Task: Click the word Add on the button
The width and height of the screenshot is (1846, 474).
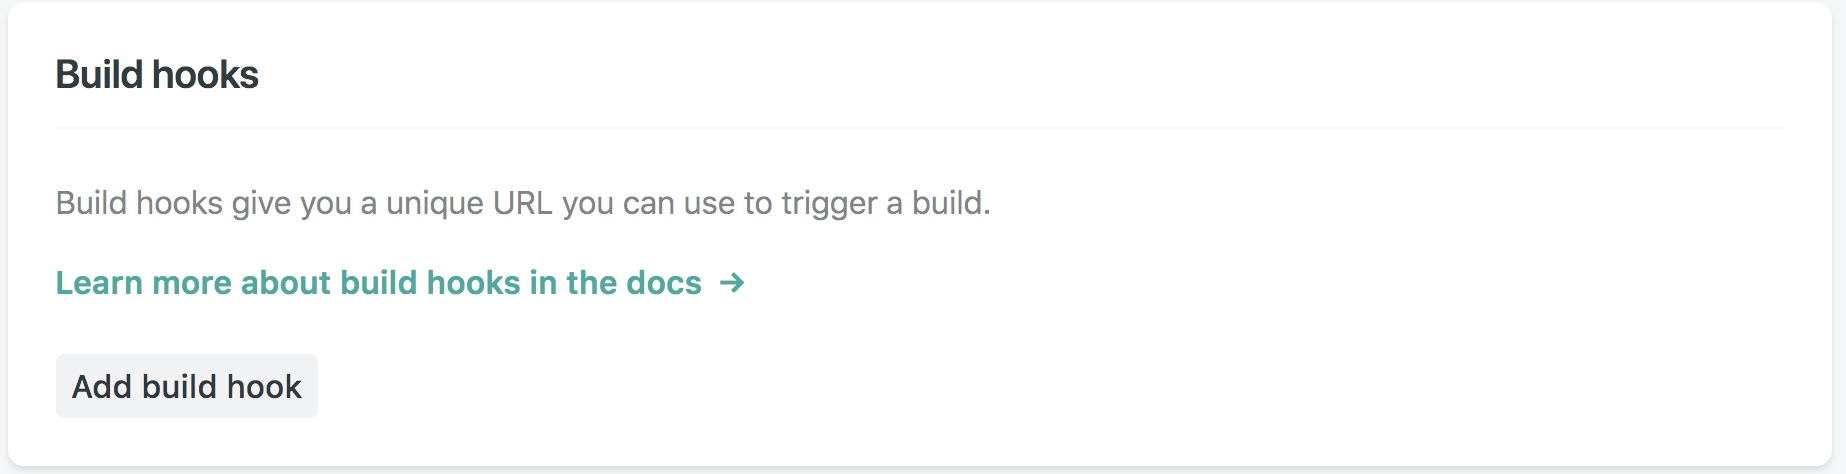Action: tap(102, 386)
